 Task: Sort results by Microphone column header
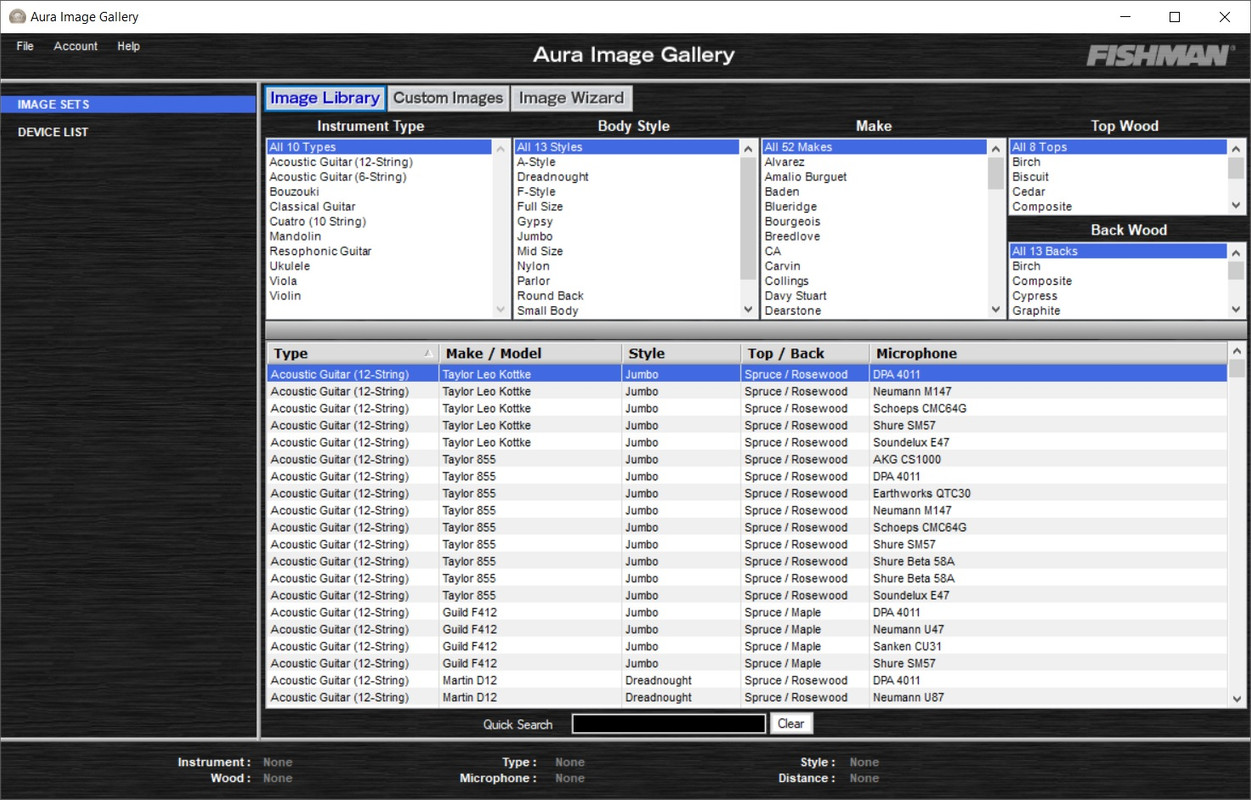pos(1048,353)
